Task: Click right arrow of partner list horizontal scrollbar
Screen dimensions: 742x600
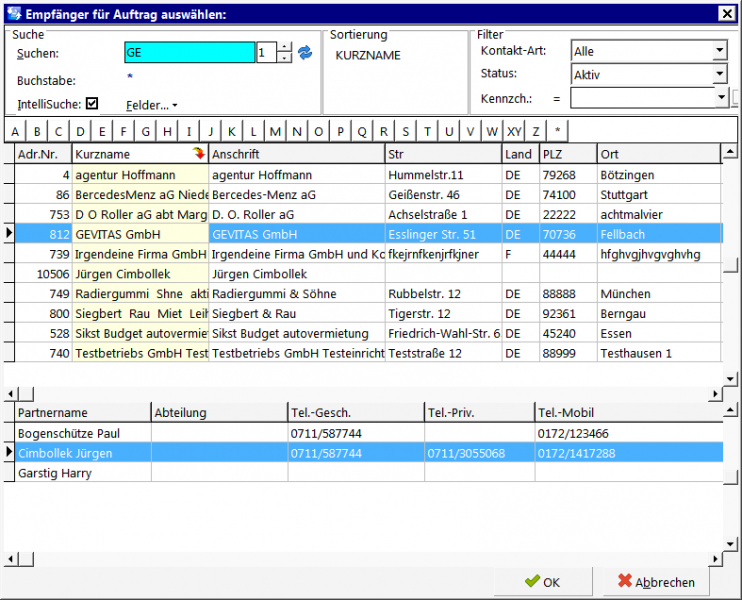Action: [715, 559]
